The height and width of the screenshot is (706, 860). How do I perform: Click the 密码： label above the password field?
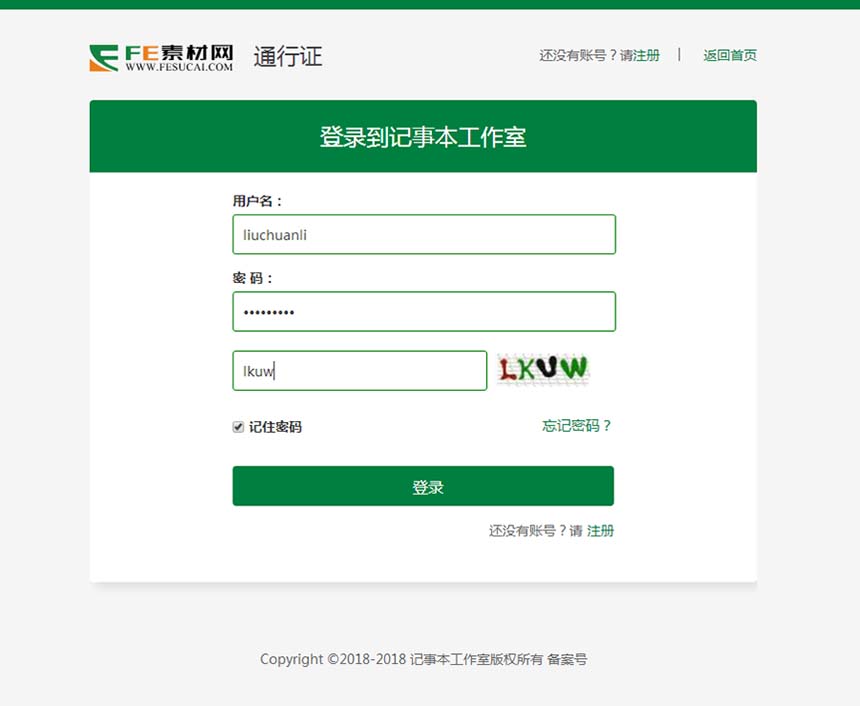coord(252,278)
